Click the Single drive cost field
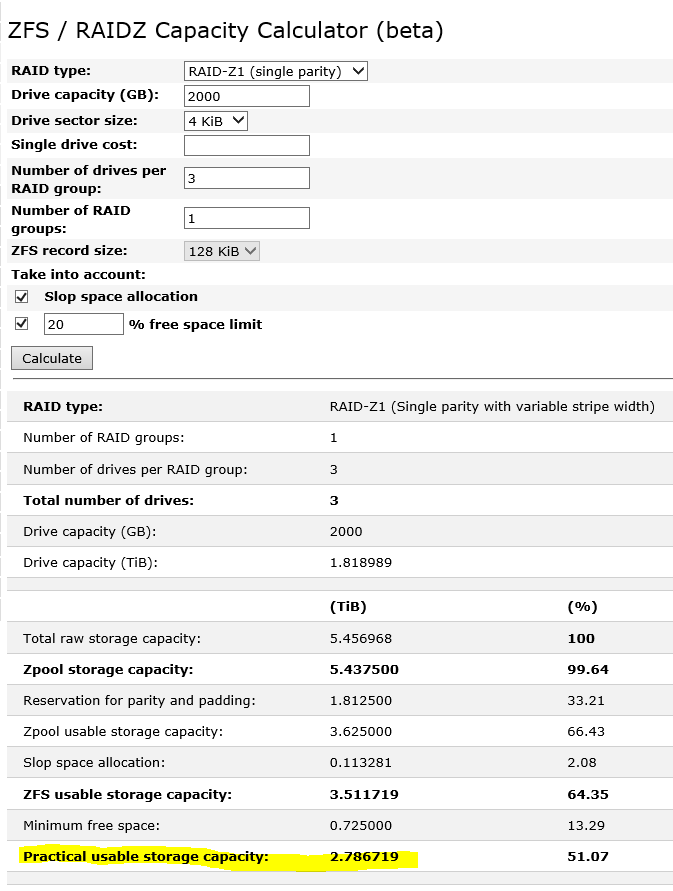The width and height of the screenshot is (673, 891). click(x=247, y=145)
